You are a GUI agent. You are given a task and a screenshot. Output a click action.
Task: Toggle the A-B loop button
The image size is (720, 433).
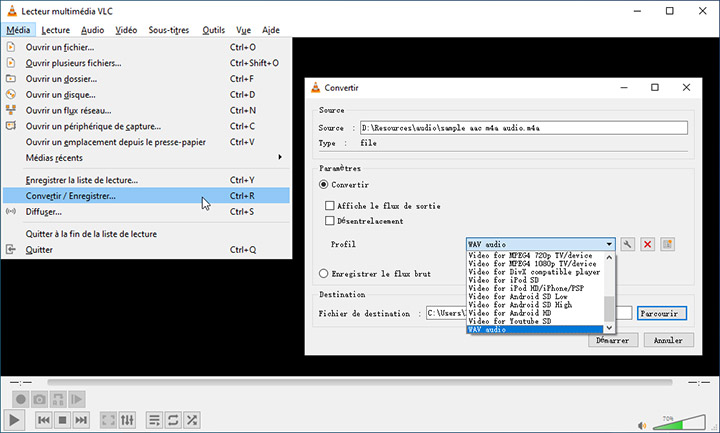click(x=58, y=399)
